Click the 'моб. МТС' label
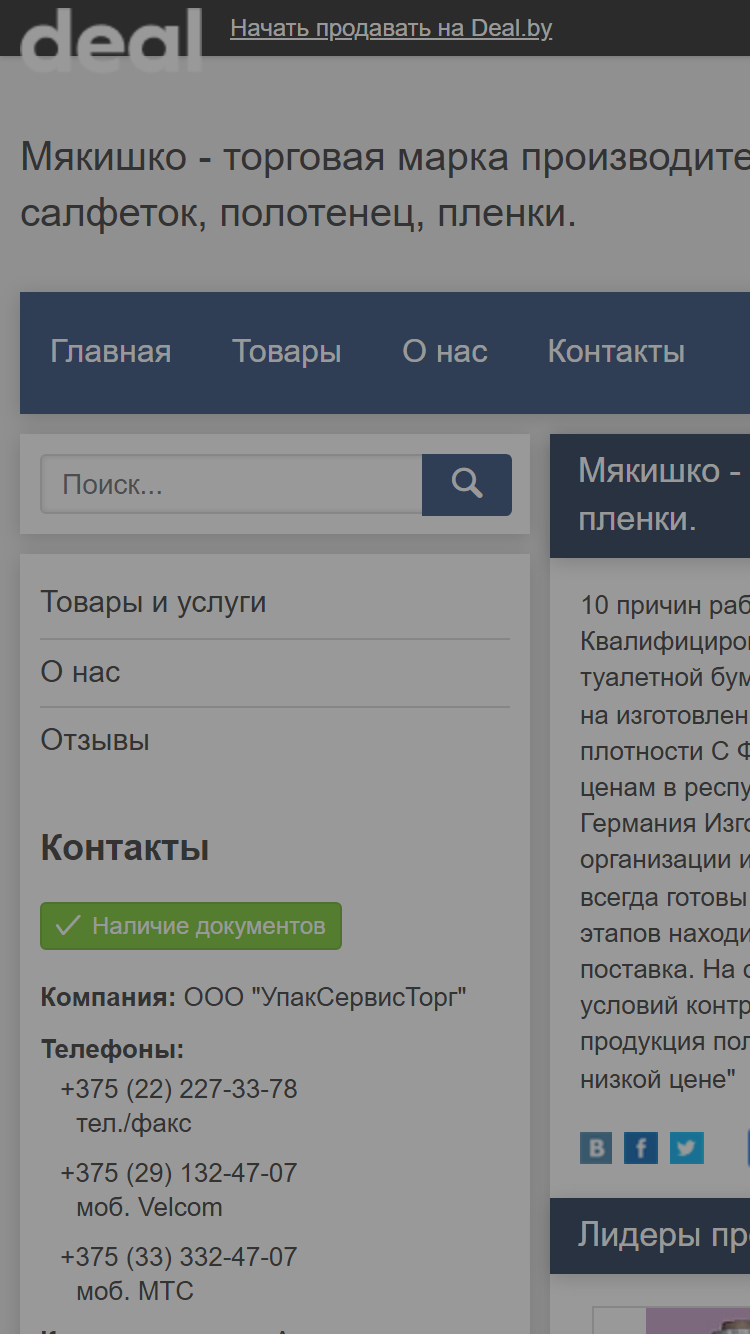The image size is (750, 1334). point(135,1291)
